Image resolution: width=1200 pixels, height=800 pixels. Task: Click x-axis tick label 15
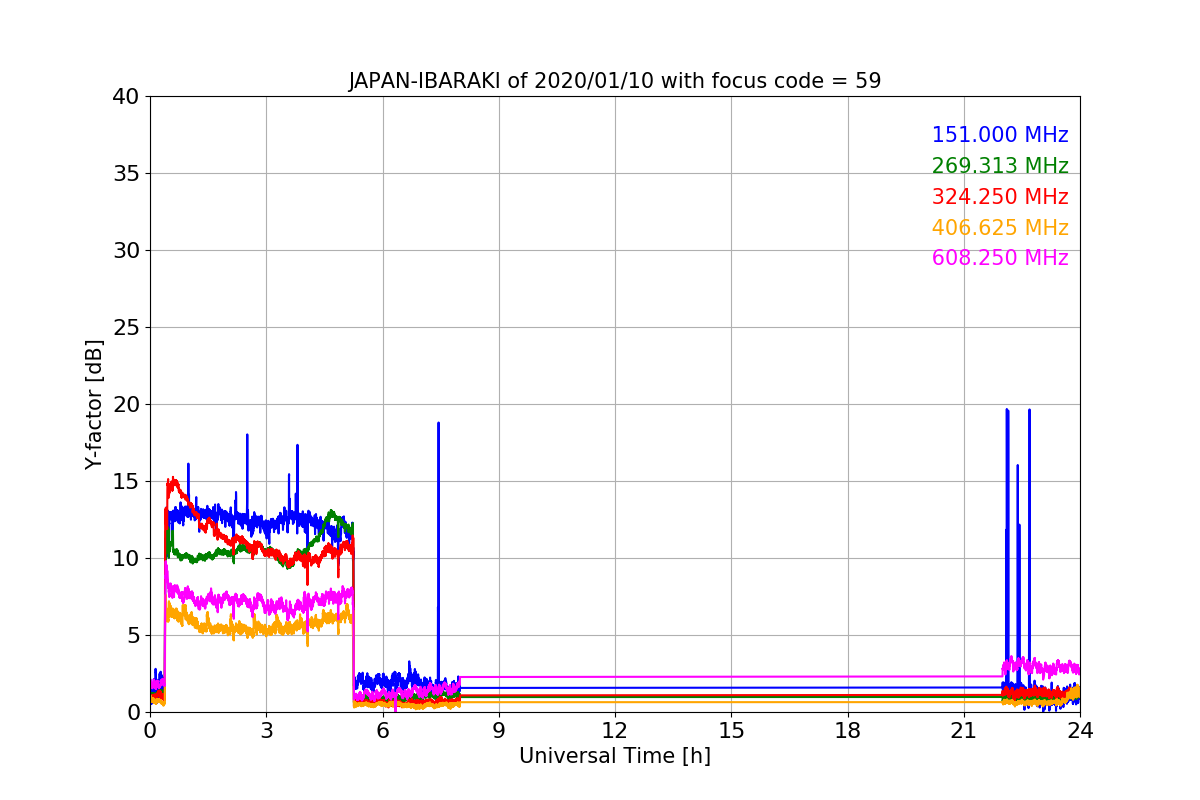point(731,731)
